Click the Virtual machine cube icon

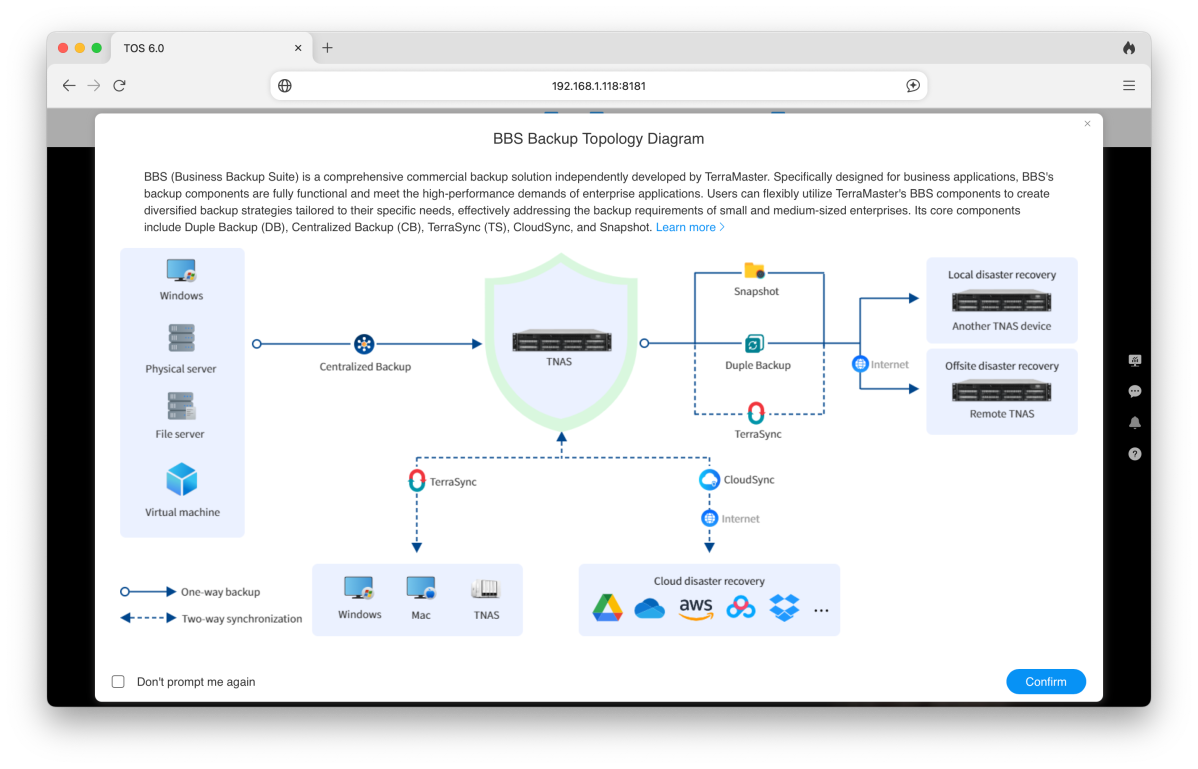coord(182,480)
